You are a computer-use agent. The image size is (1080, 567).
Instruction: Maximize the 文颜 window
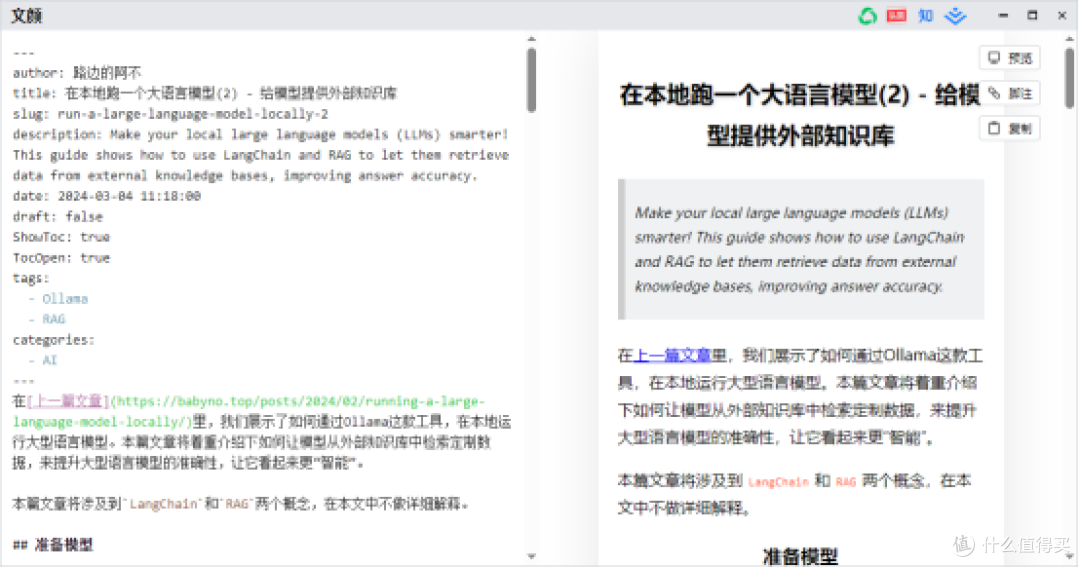pyautogui.click(x=1032, y=15)
